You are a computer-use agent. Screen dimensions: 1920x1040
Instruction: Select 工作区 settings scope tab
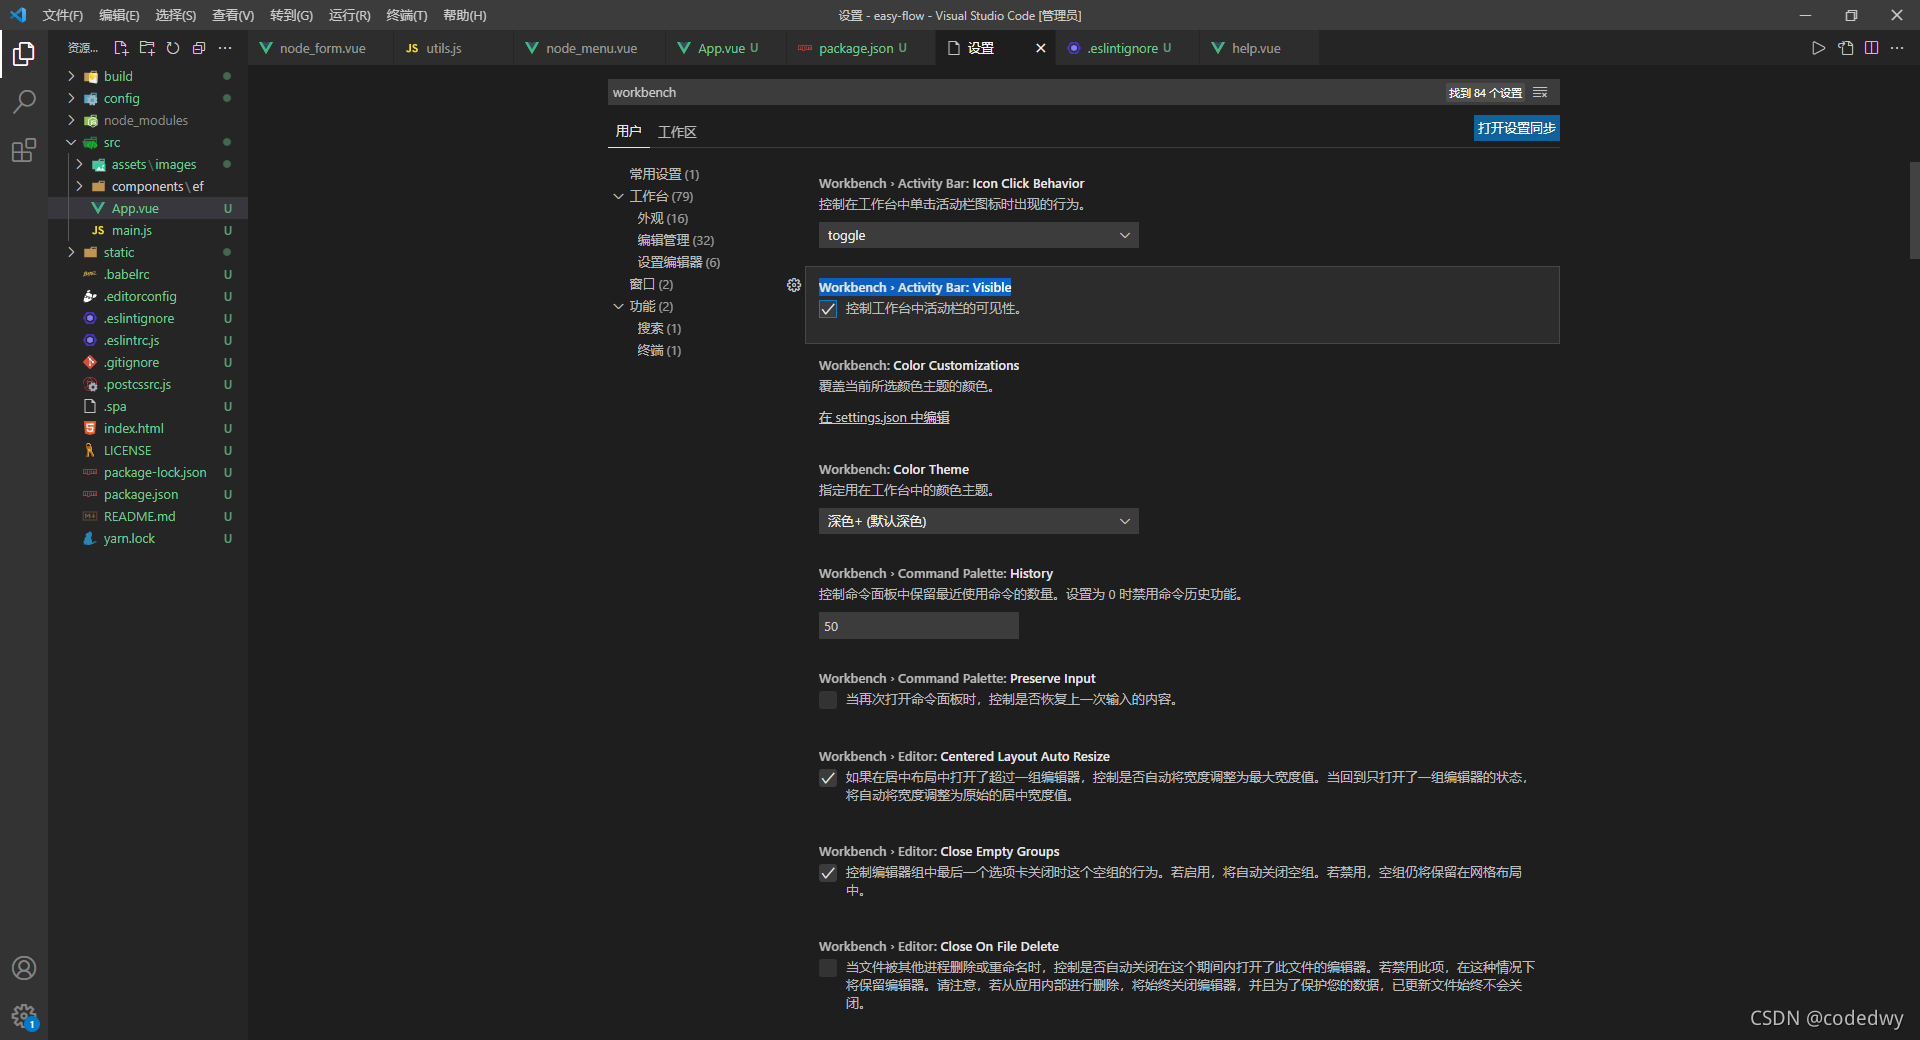[x=677, y=132]
